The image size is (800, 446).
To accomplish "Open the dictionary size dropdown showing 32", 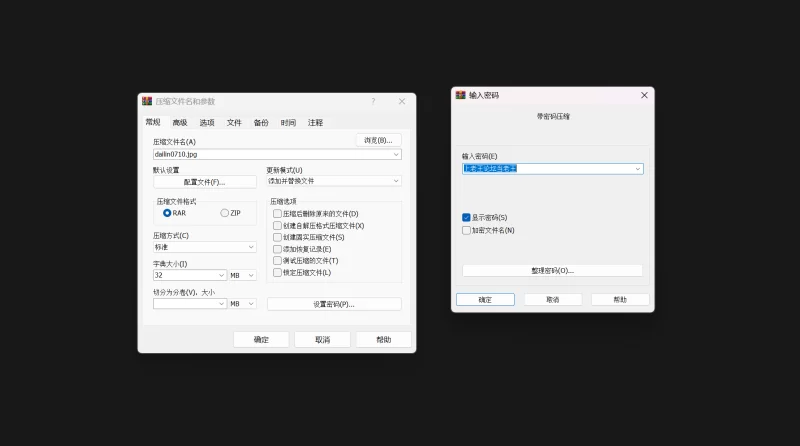I will pyautogui.click(x=221, y=275).
